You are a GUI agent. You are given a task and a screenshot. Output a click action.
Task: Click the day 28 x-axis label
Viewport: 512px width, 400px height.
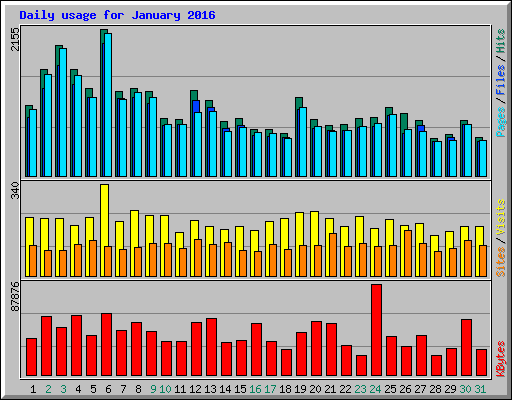(x=435, y=389)
